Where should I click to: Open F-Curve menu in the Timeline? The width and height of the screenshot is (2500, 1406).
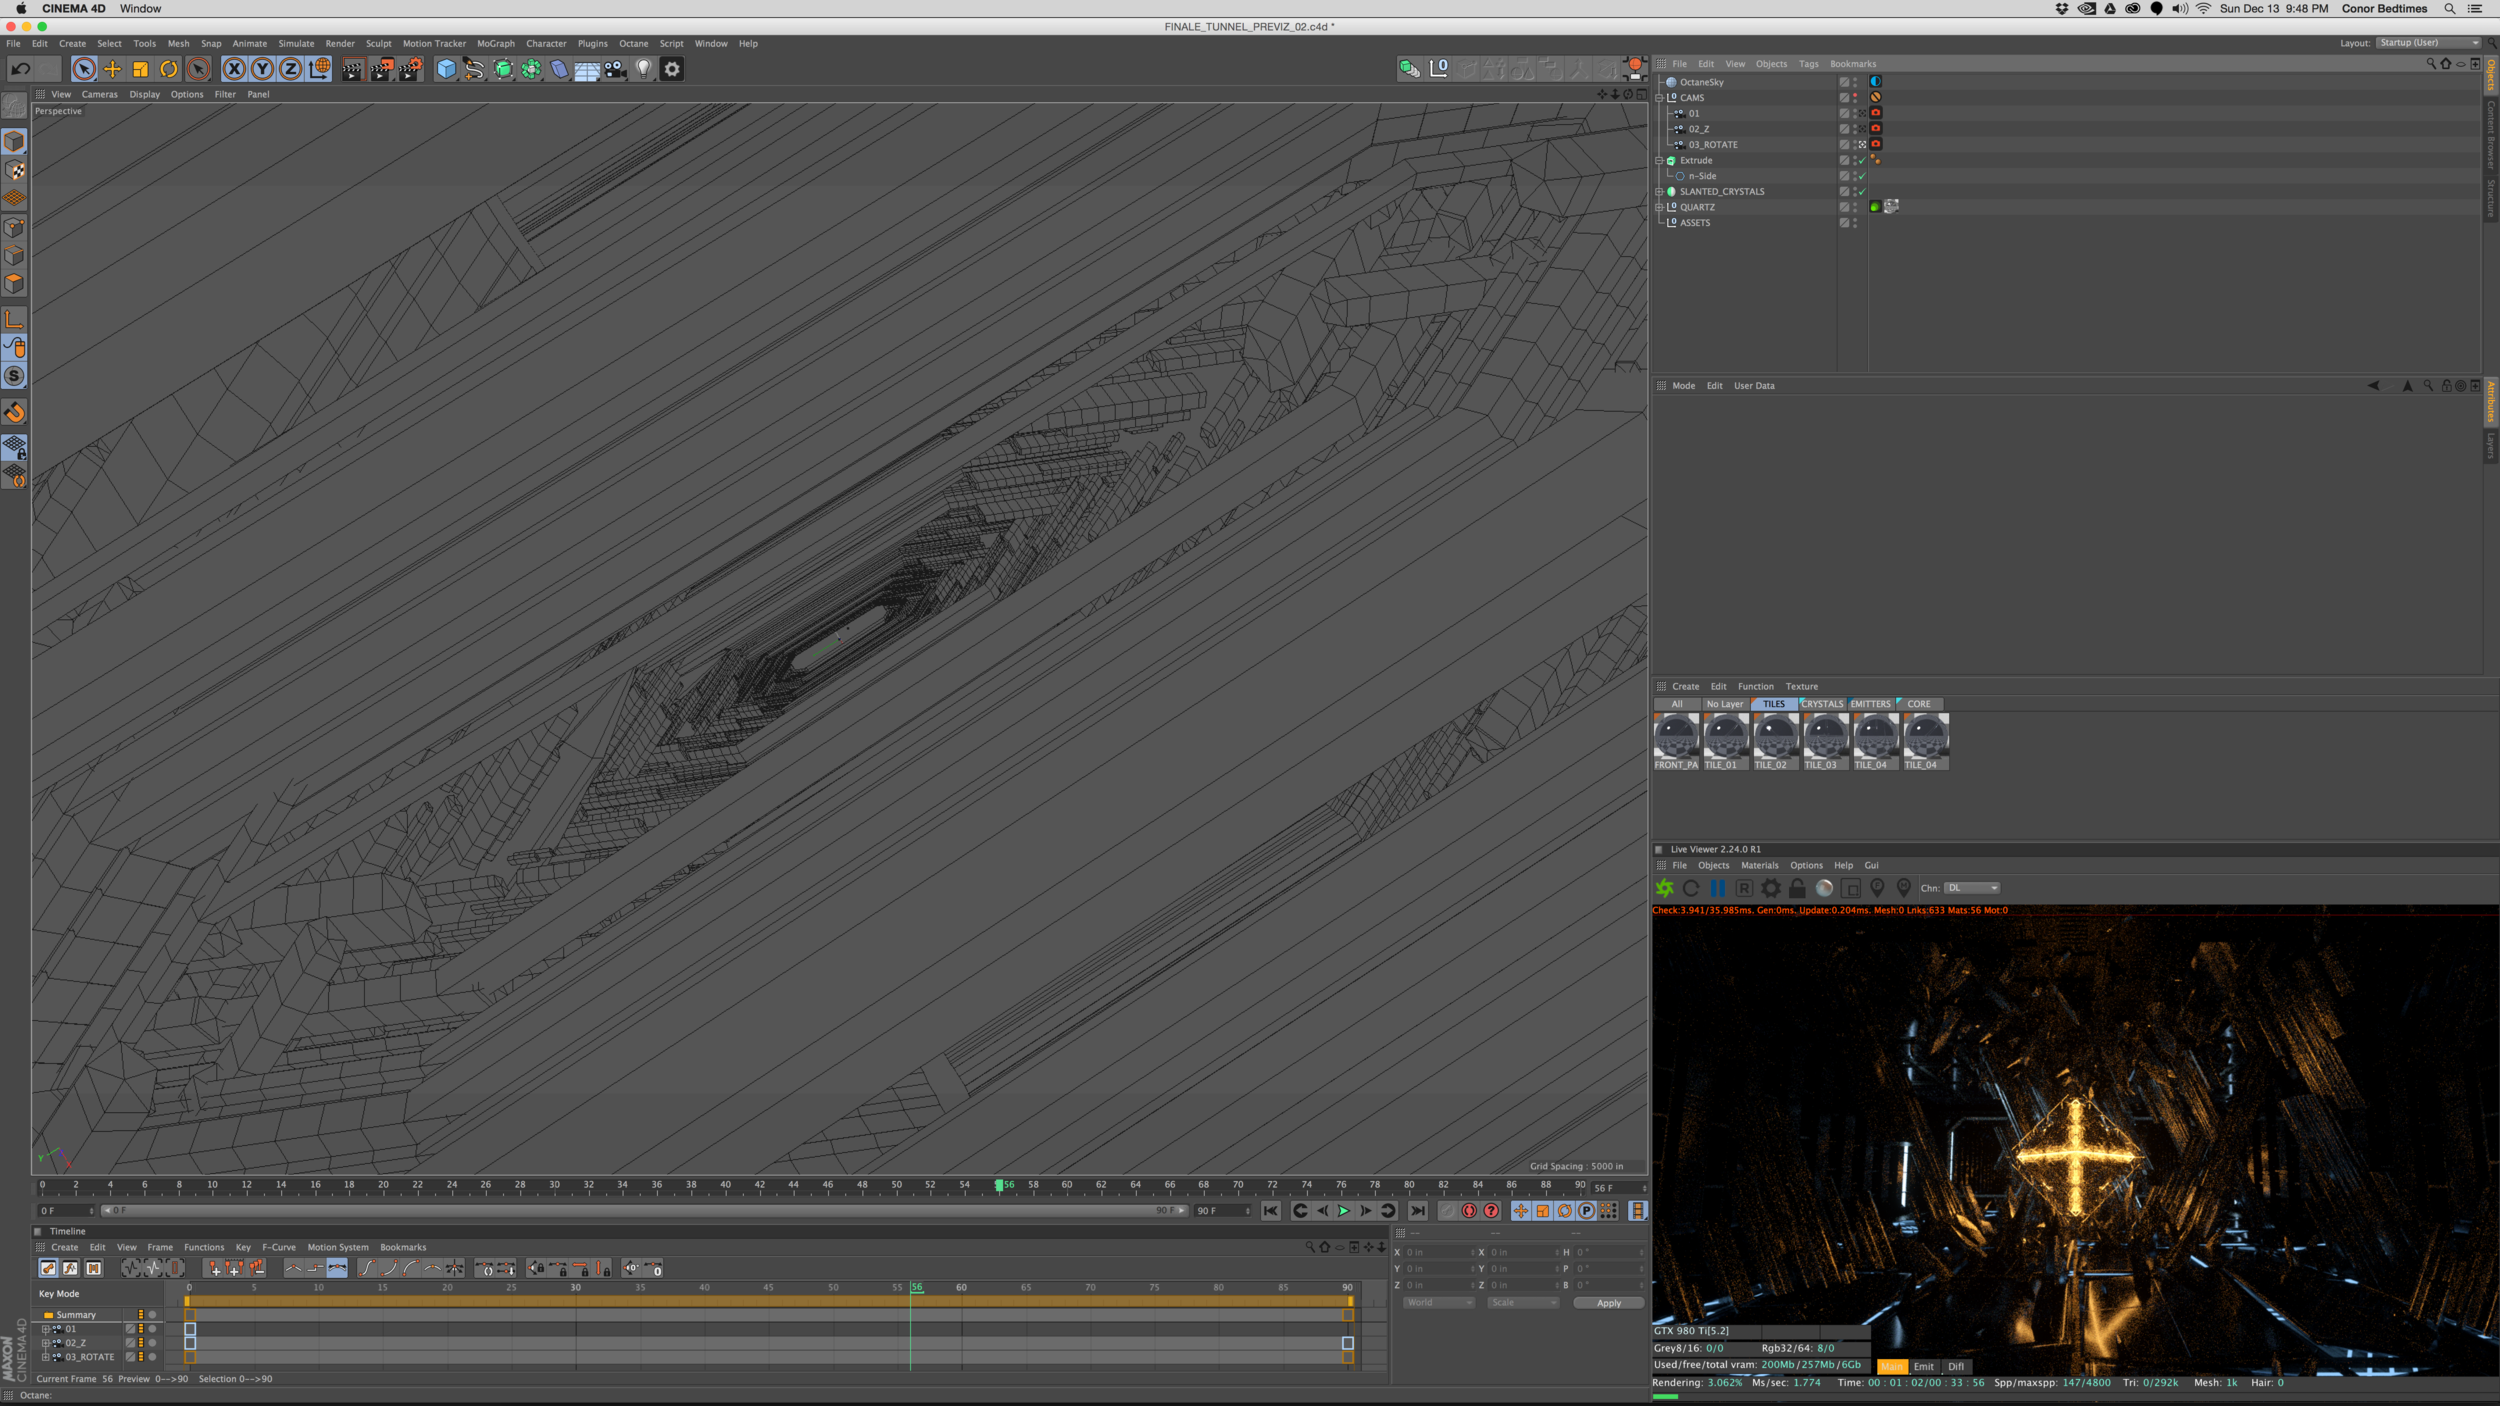coord(279,1248)
